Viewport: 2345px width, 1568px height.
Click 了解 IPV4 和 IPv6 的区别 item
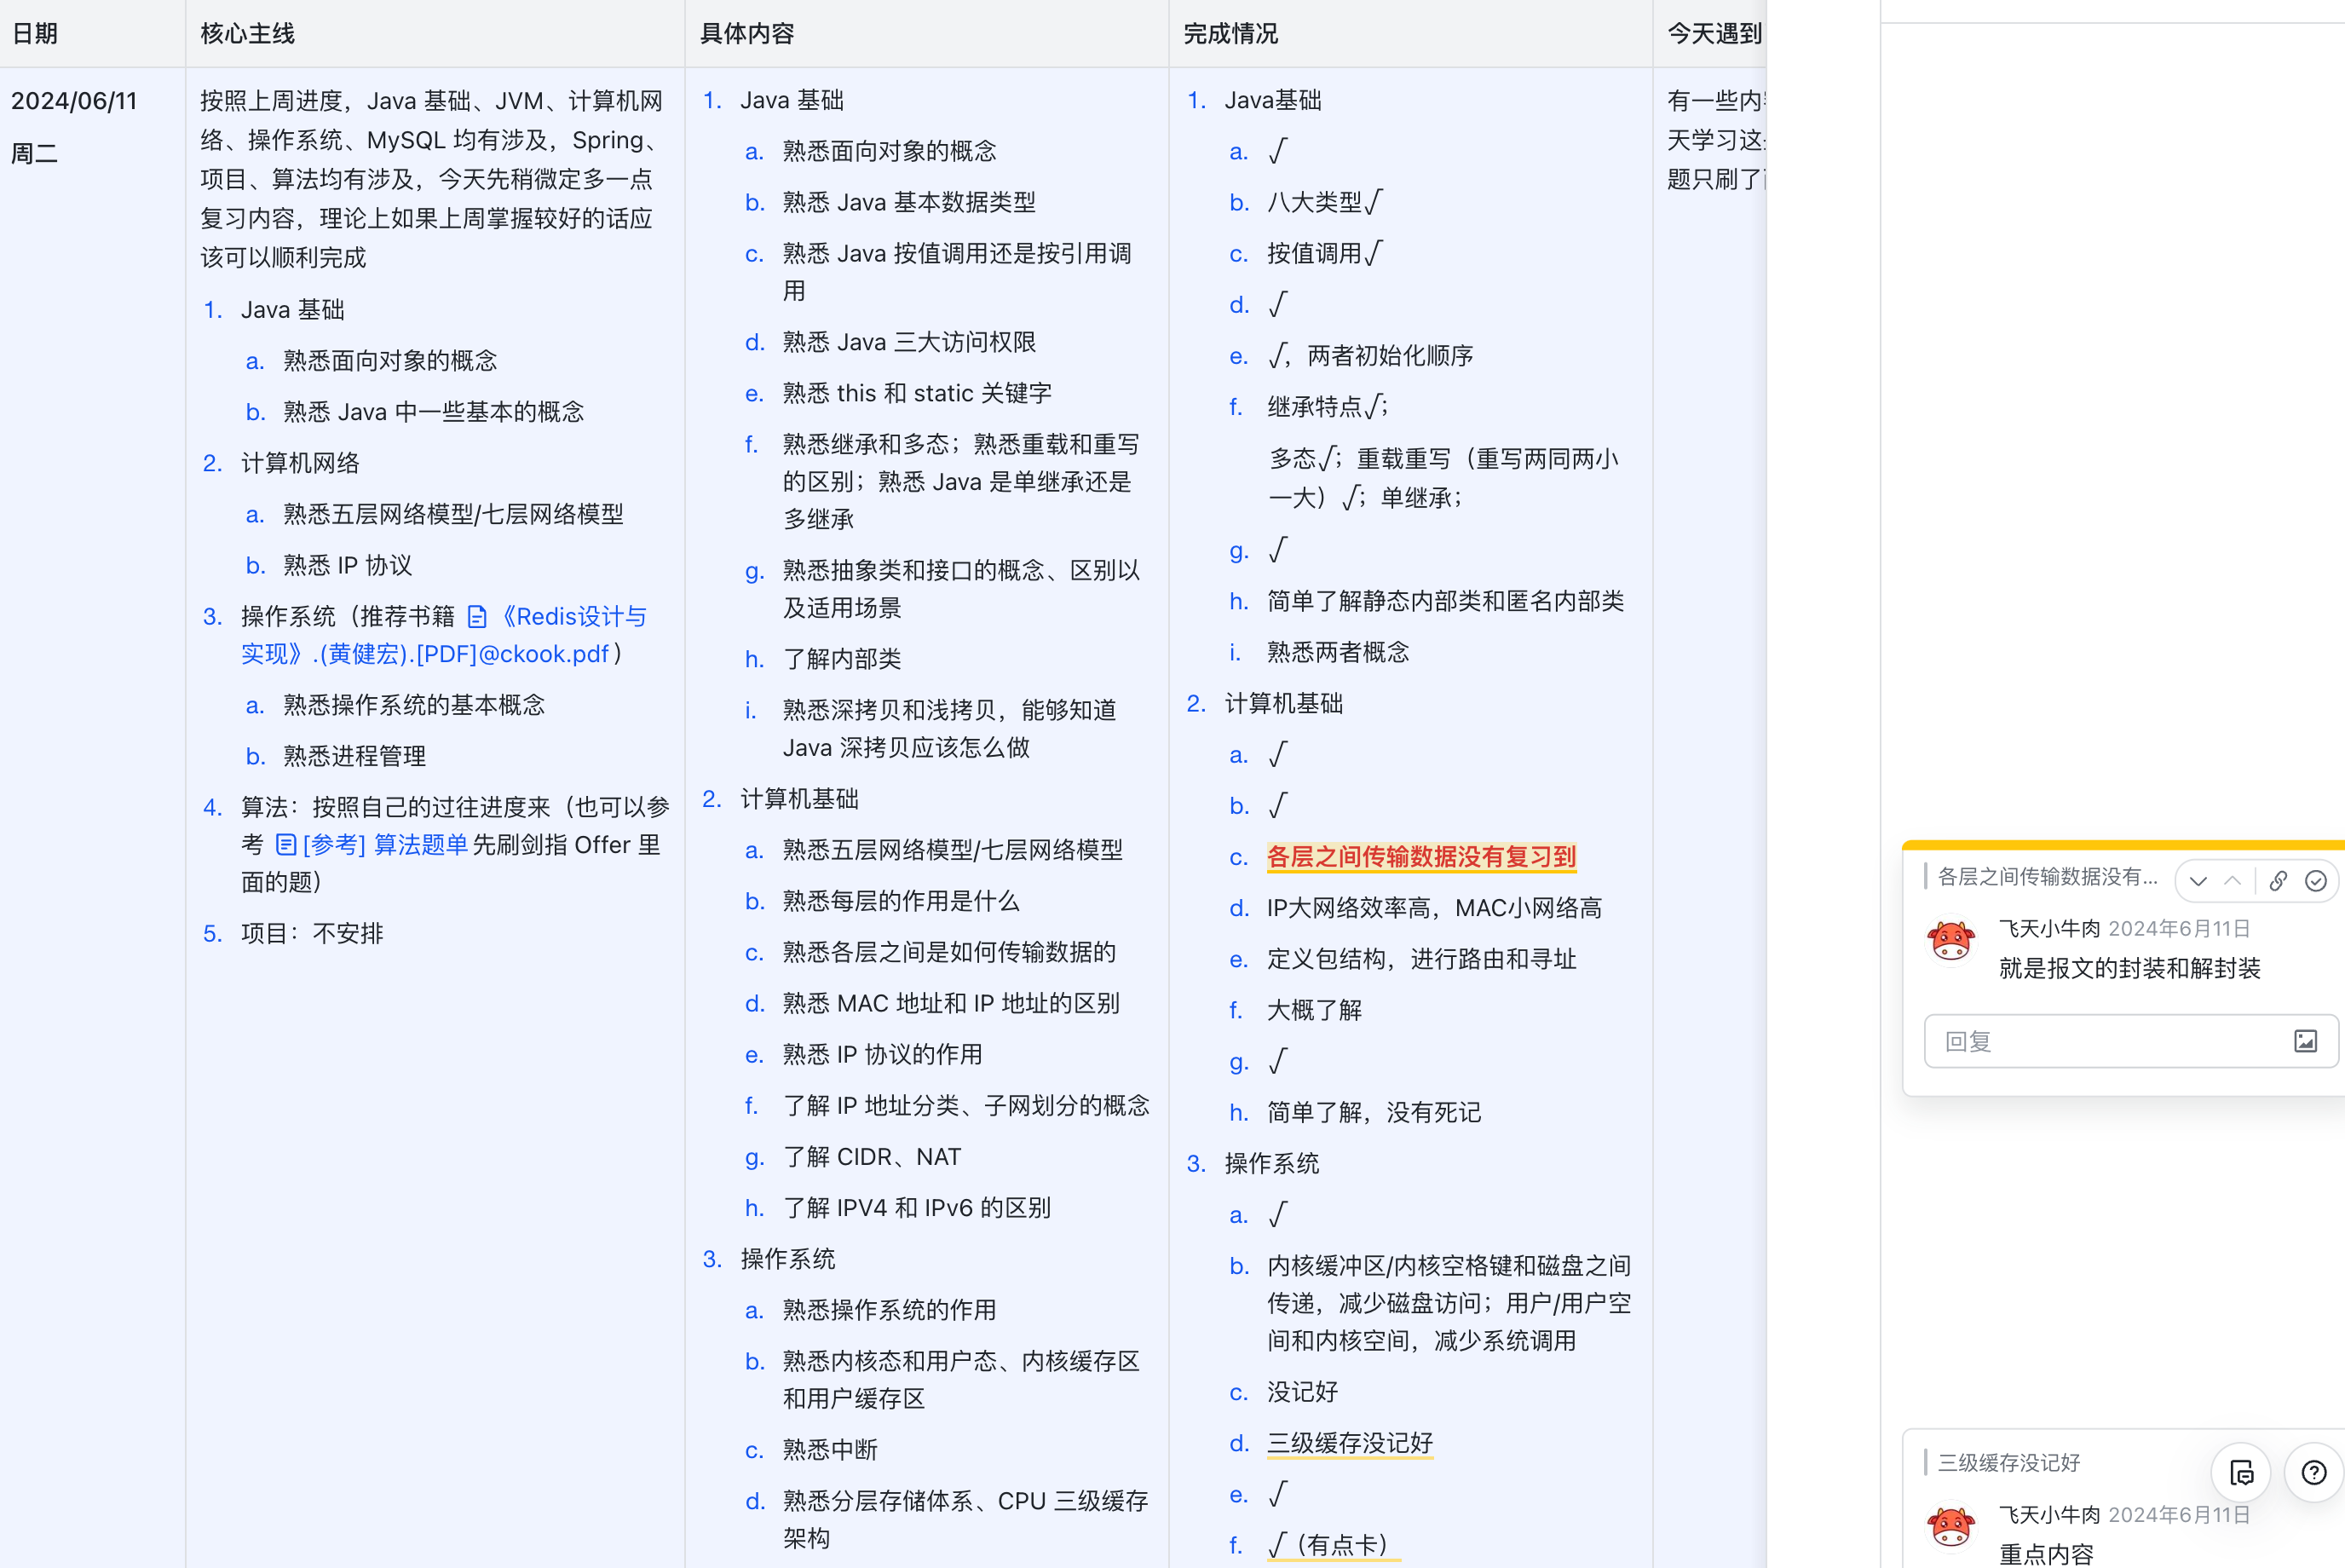916,1208
